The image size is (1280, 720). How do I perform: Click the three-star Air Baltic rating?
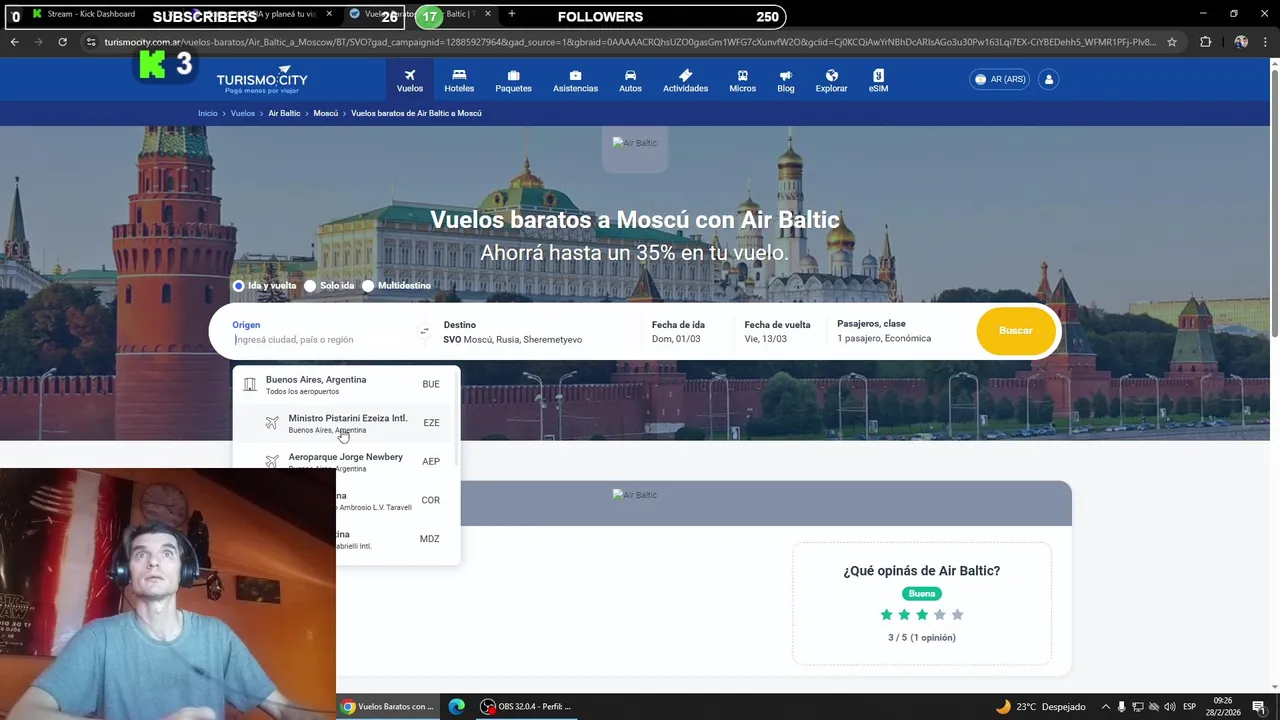tap(922, 615)
